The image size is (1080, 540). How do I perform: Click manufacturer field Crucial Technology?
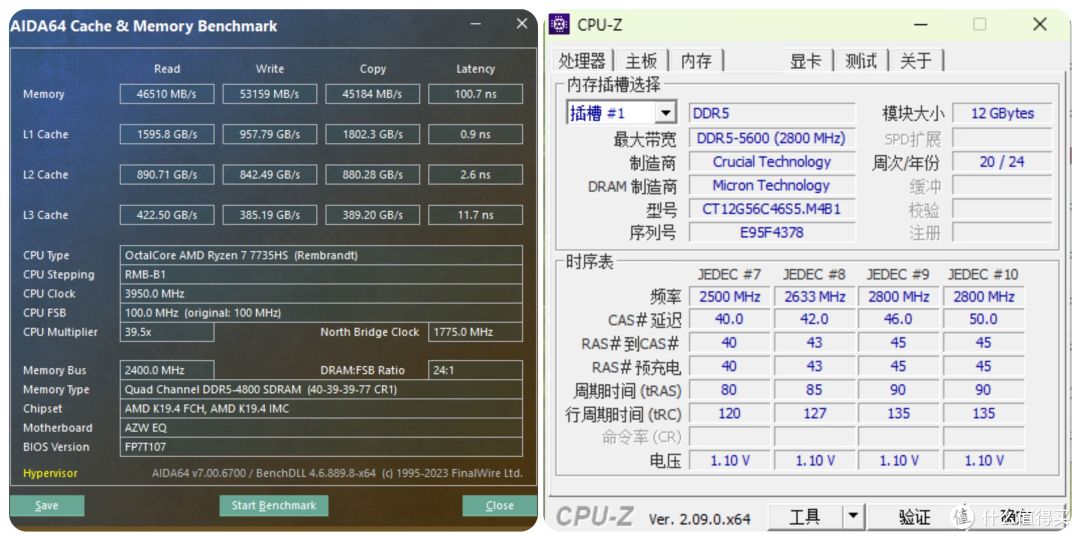(772, 162)
